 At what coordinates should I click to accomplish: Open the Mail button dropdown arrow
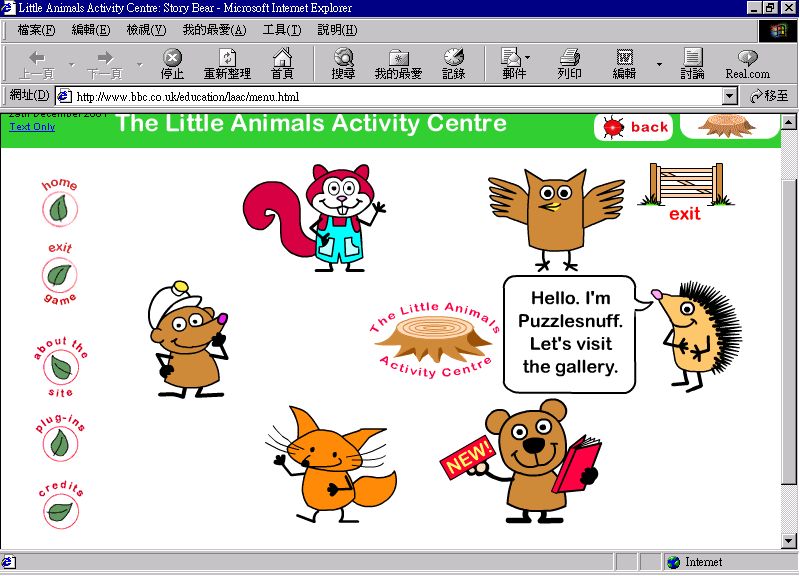528,57
